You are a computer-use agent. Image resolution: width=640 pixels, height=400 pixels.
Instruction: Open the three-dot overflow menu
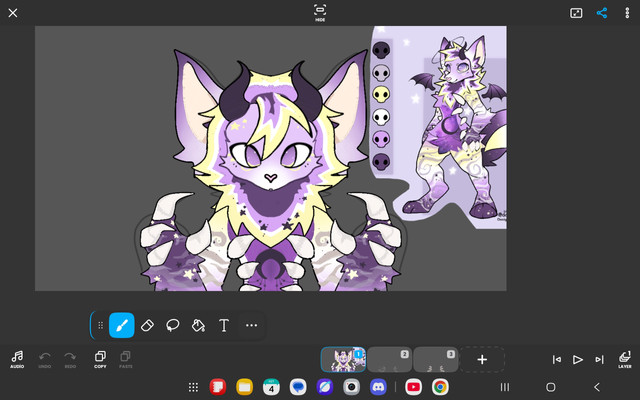point(627,13)
